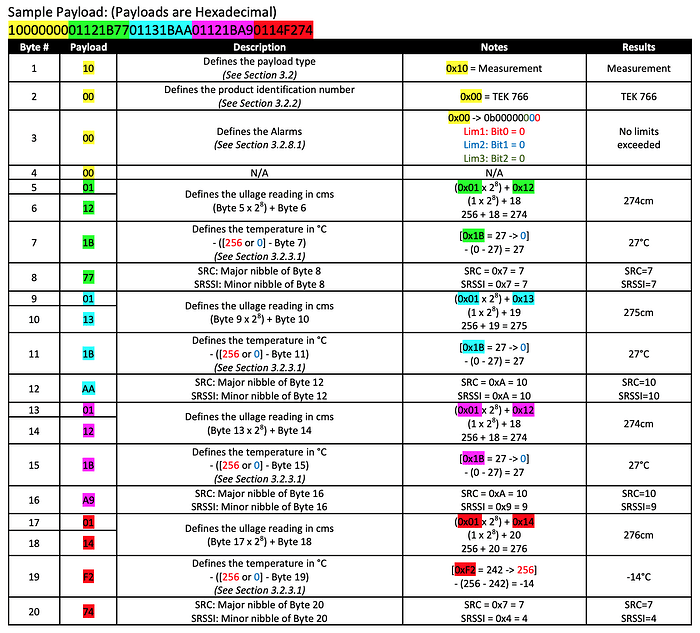Image resolution: width=700 pixels, height=633 pixels.
Task: Click the N/A description in byte 4 row
Action: (x=259, y=173)
